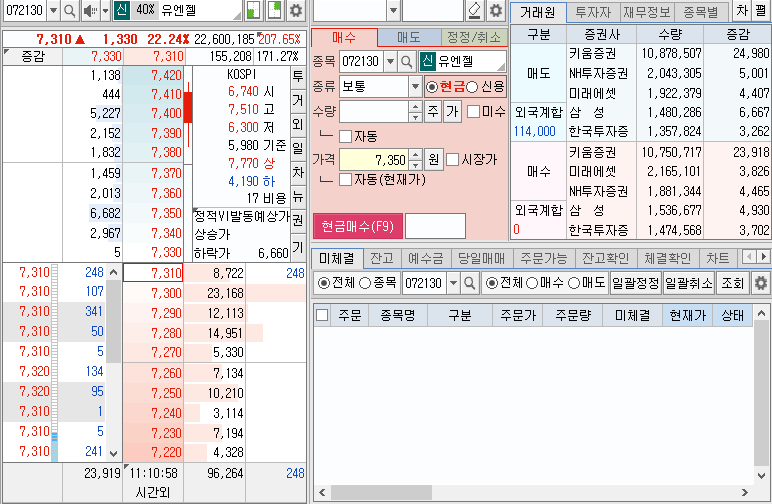This screenshot has width=772, height=504.
Task: Open the stock code 072130 dropdown in the top-left toolbar
Action: tap(54, 10)
